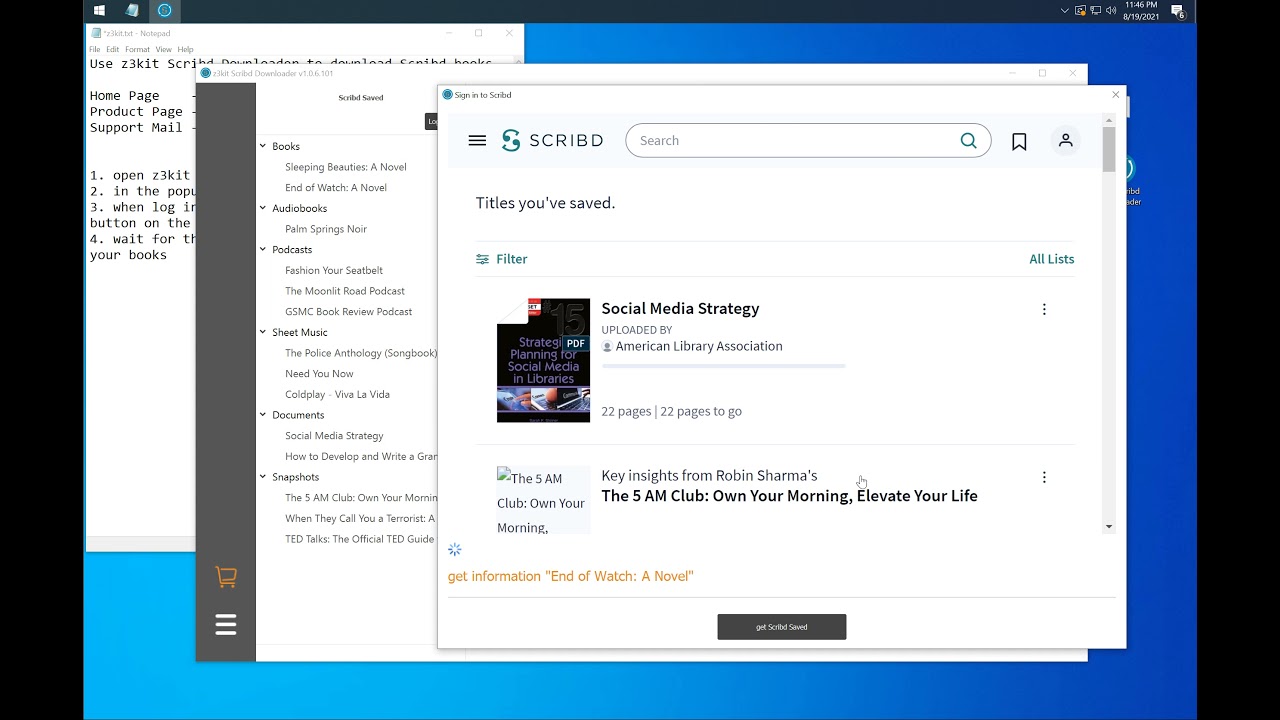Open the Filter options for saved titles
The height and width of the screenshot is (720, 1280).
coord(502,259)
